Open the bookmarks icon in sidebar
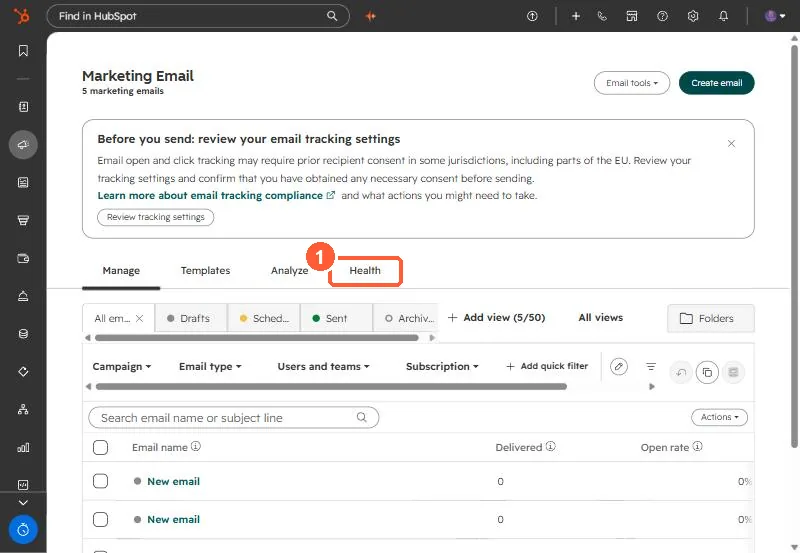The image size is (800, 553). (x=23, y=51)
